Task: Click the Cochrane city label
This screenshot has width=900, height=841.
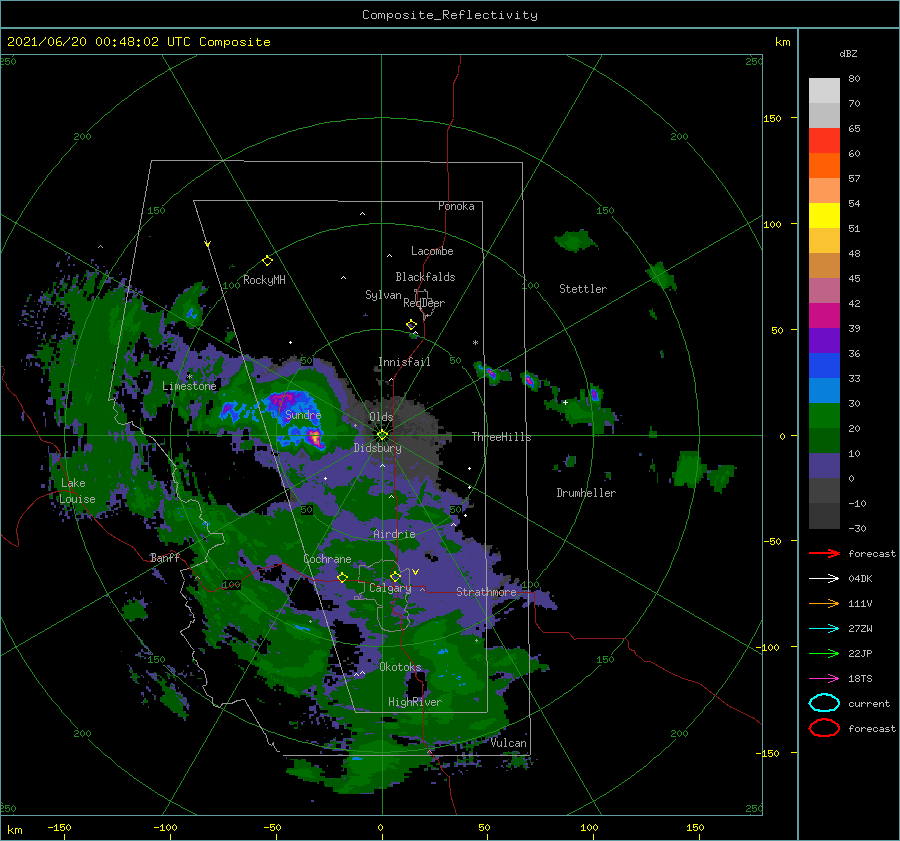Action: (327, 559)
